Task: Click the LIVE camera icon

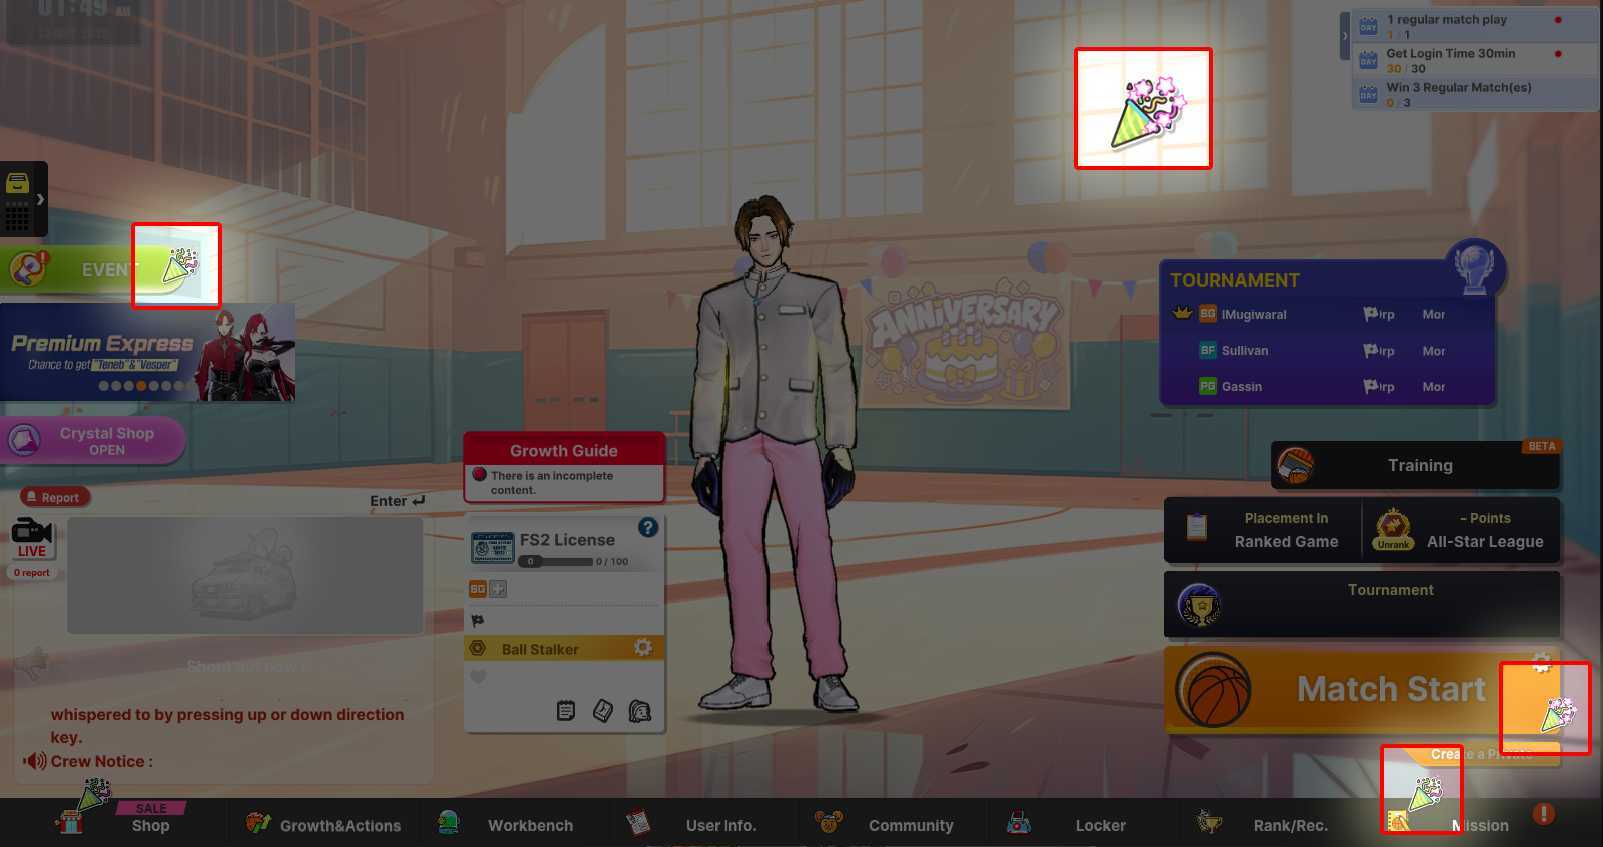Action: pos(31,531)
